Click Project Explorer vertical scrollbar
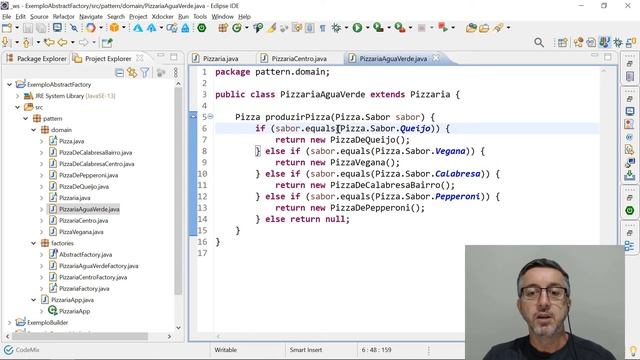 pos(178,190)
